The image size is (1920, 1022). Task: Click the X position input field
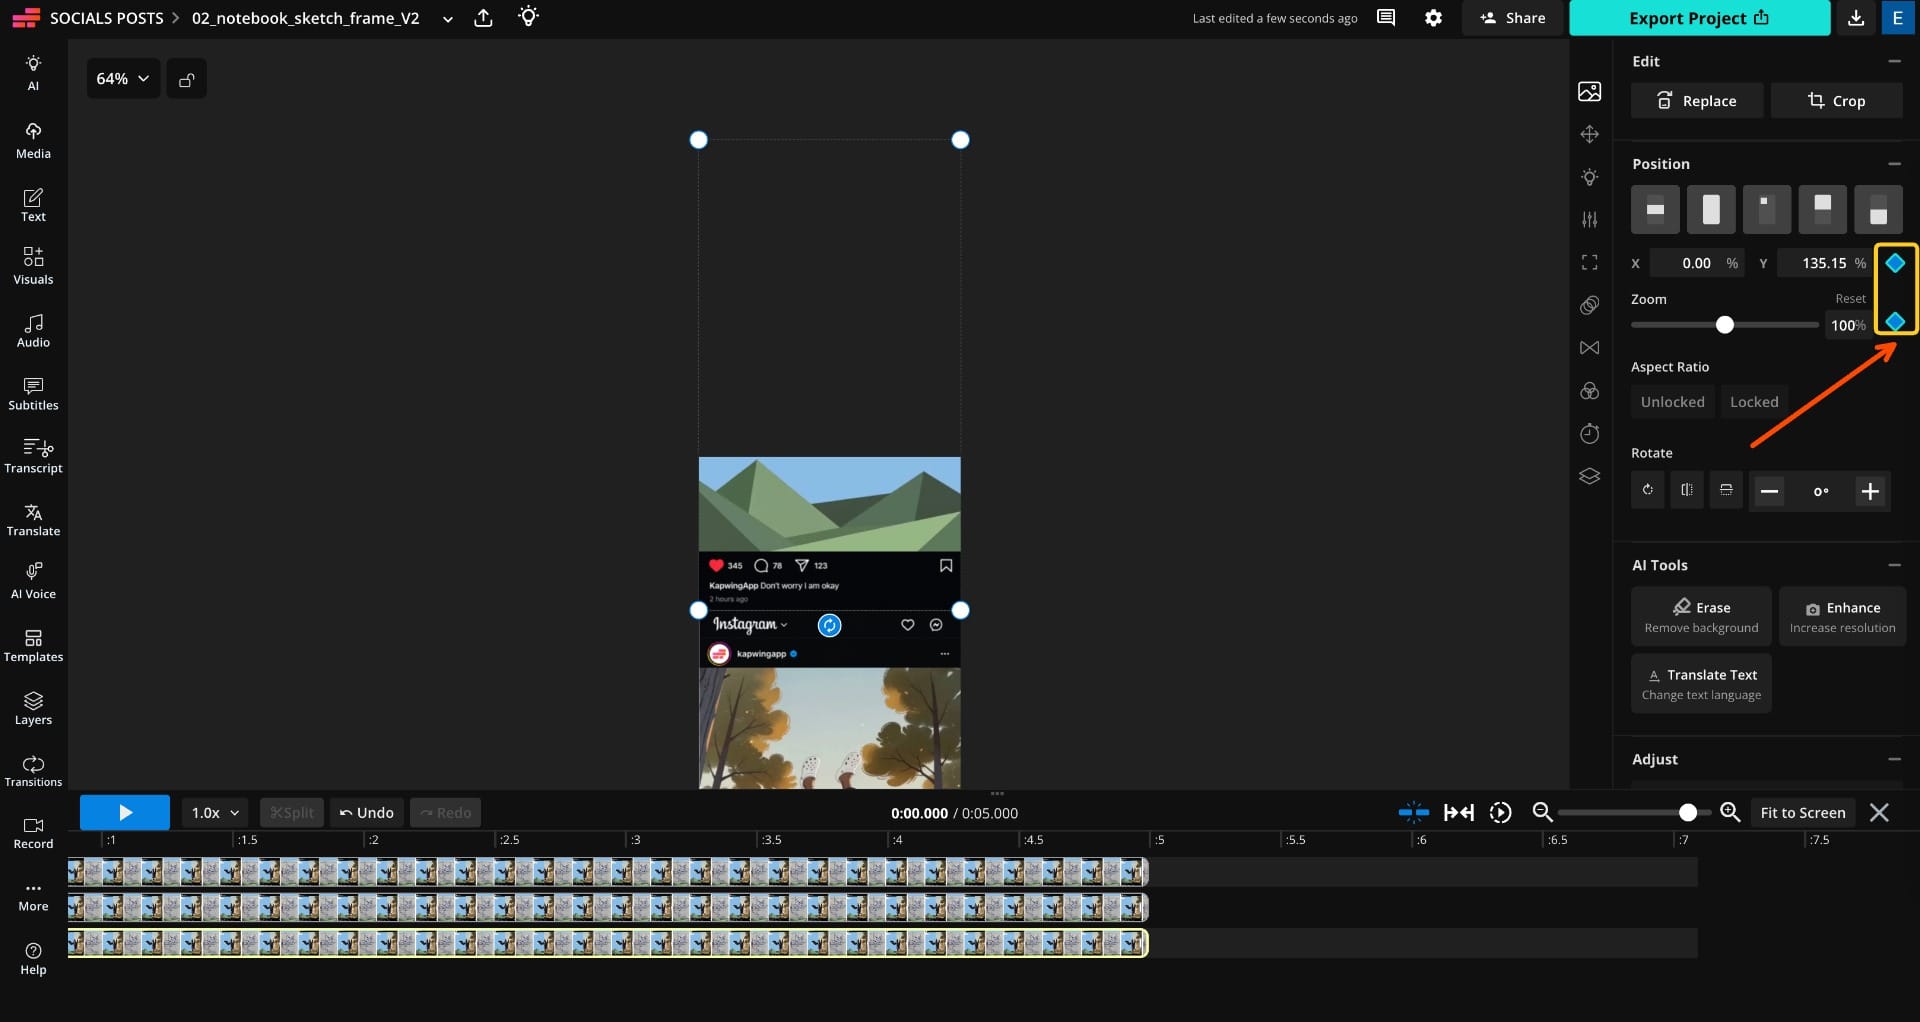(1696, 263)
